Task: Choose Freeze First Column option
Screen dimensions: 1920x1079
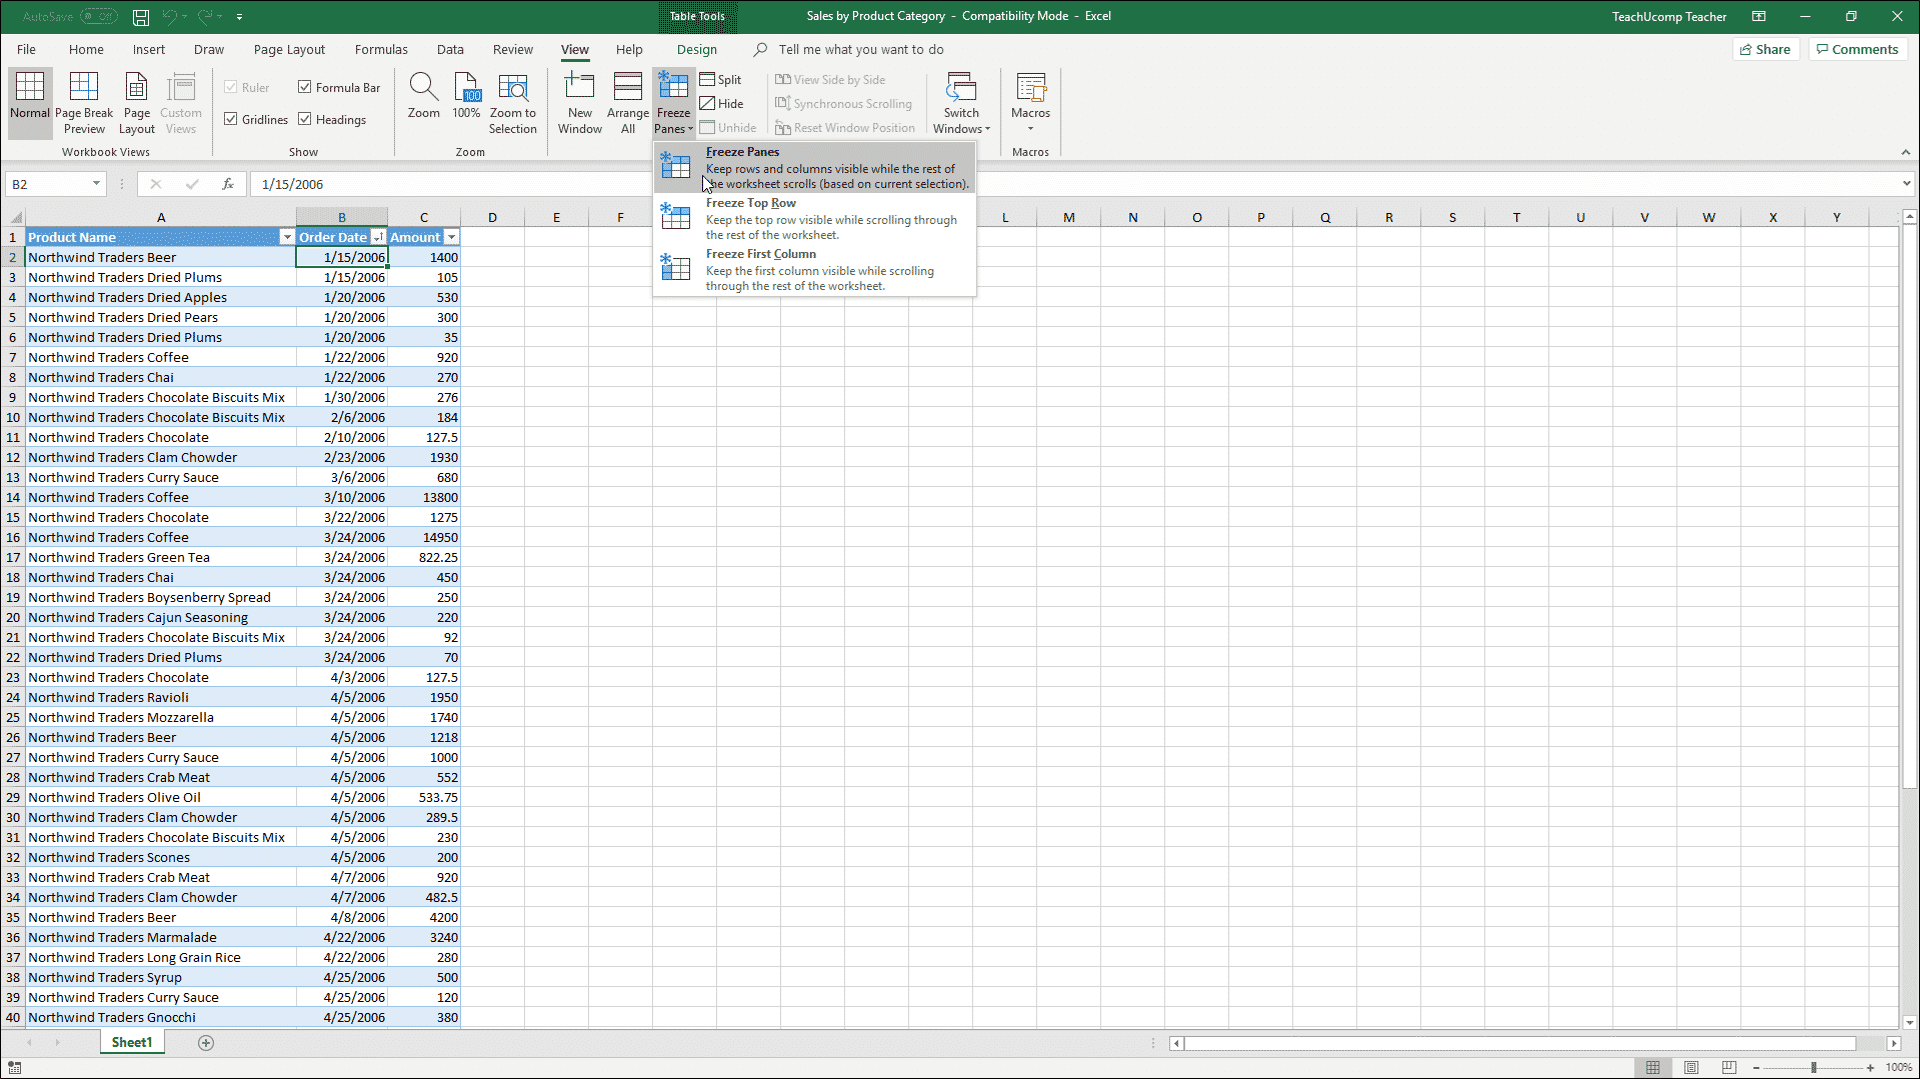Action: 815,270
